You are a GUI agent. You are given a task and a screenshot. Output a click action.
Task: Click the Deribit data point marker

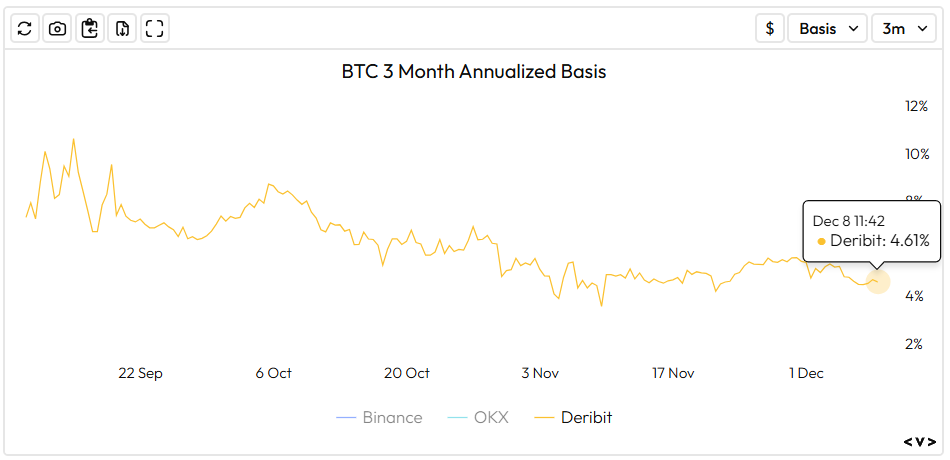click(877, 281)
